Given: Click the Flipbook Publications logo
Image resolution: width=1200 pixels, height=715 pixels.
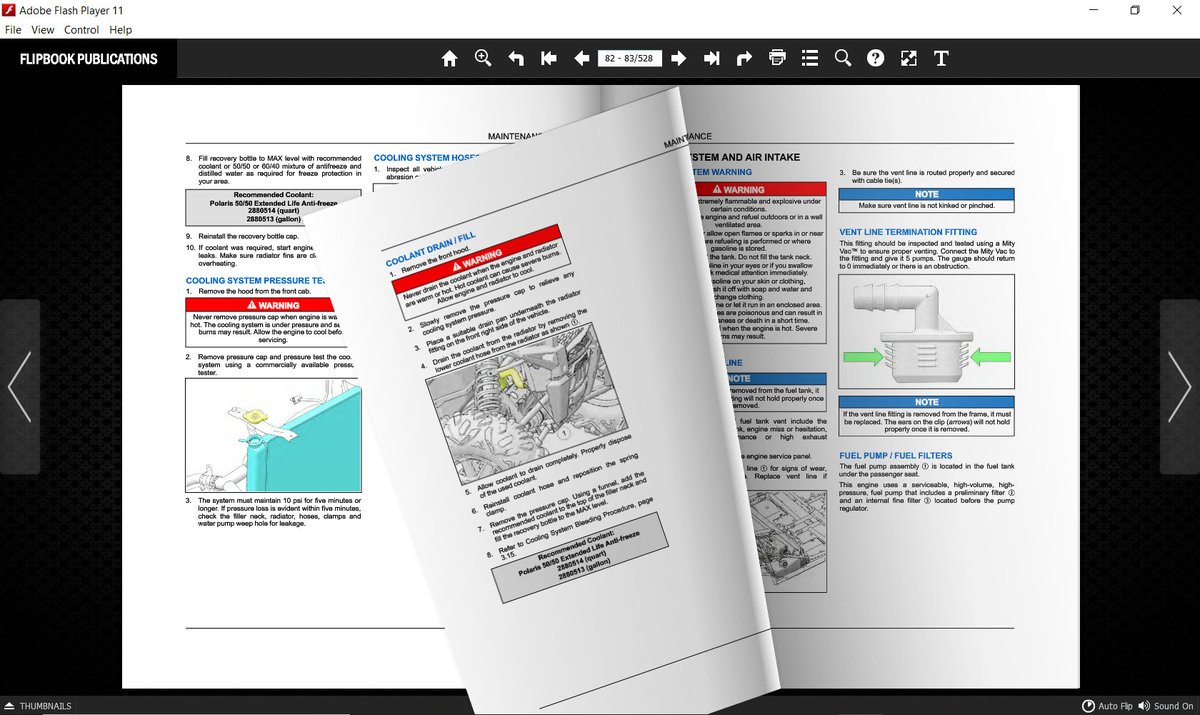Looking at the screenshot, I should [x=88, y=59].
